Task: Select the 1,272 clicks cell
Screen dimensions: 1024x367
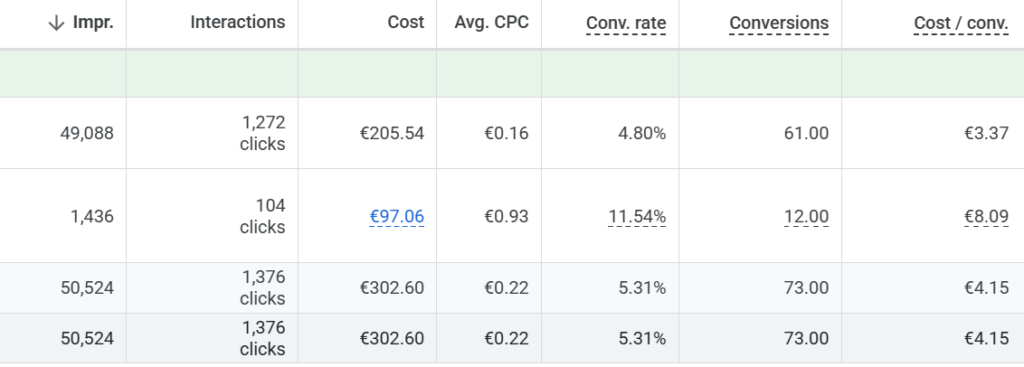Action: coord(263,133)
